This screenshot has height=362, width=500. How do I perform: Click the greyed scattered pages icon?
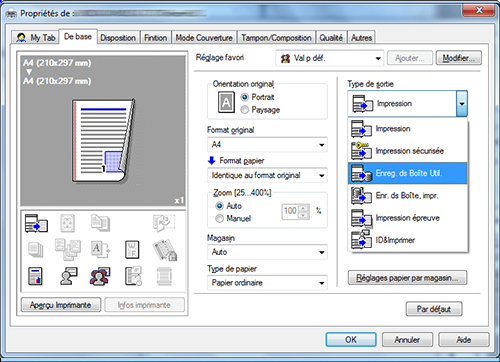(x=68, y=249)
